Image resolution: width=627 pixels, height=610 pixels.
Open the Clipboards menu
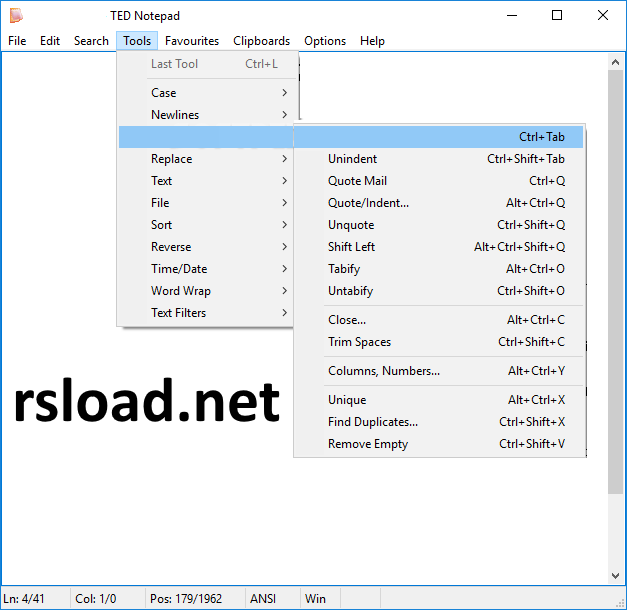coord(262,41)
